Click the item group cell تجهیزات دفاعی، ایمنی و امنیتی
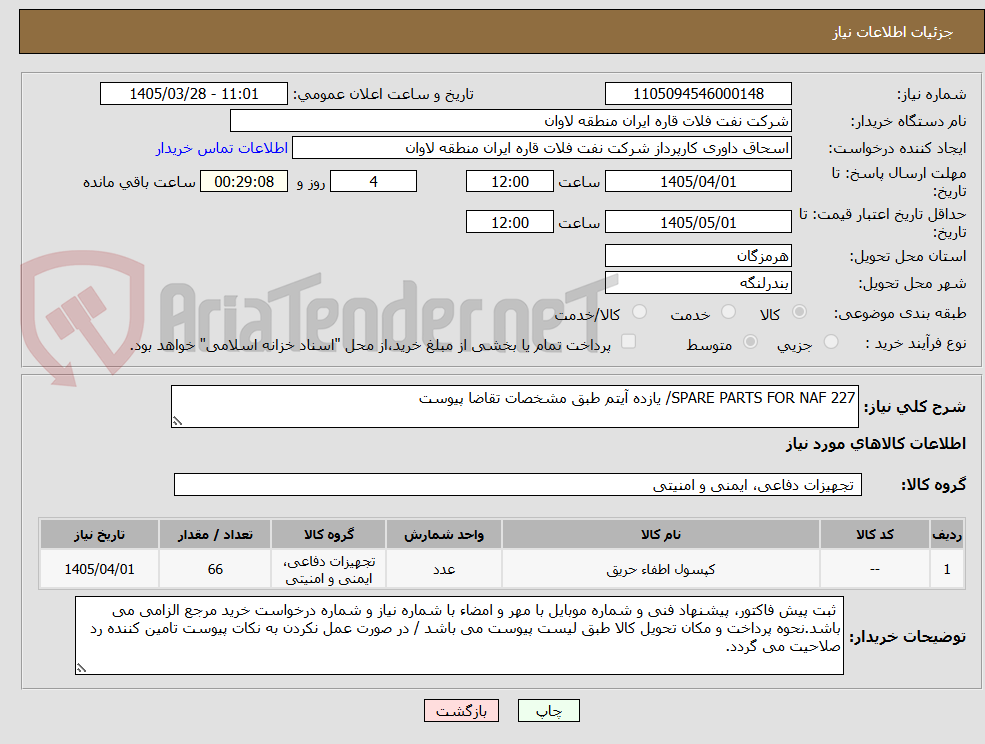This screenshot has height=744, width=985. pyautogui.click(x=329, y=569)
